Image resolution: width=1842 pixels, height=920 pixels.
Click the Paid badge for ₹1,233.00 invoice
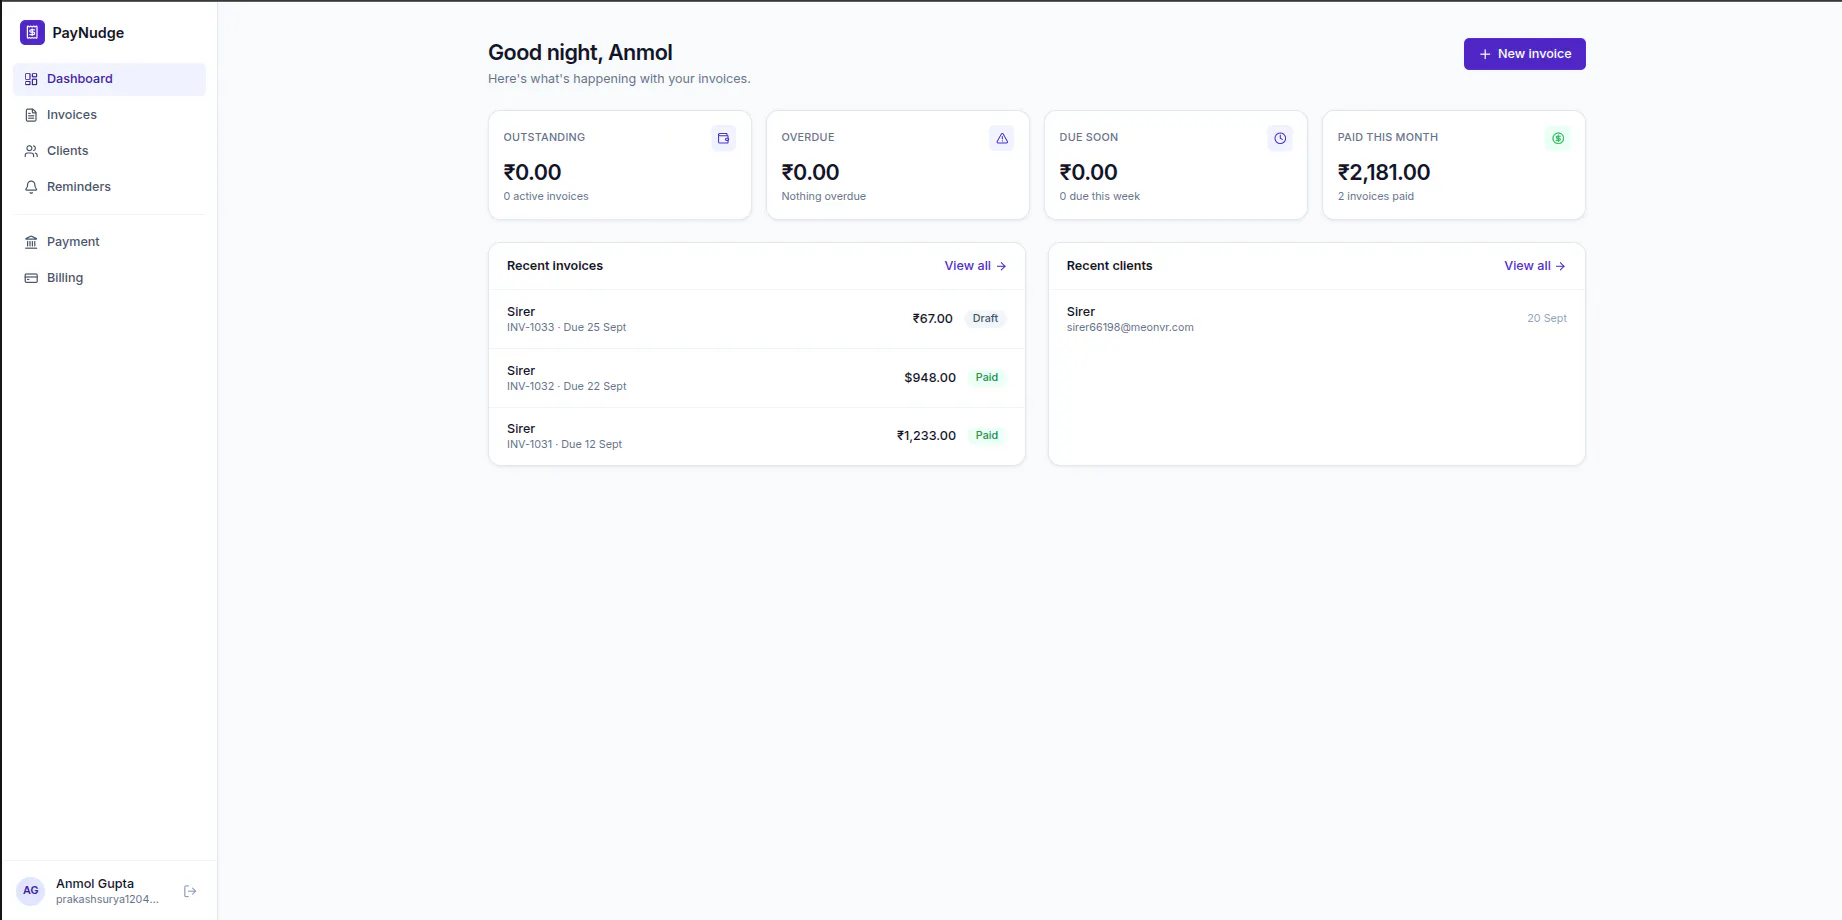coord(986,436)
